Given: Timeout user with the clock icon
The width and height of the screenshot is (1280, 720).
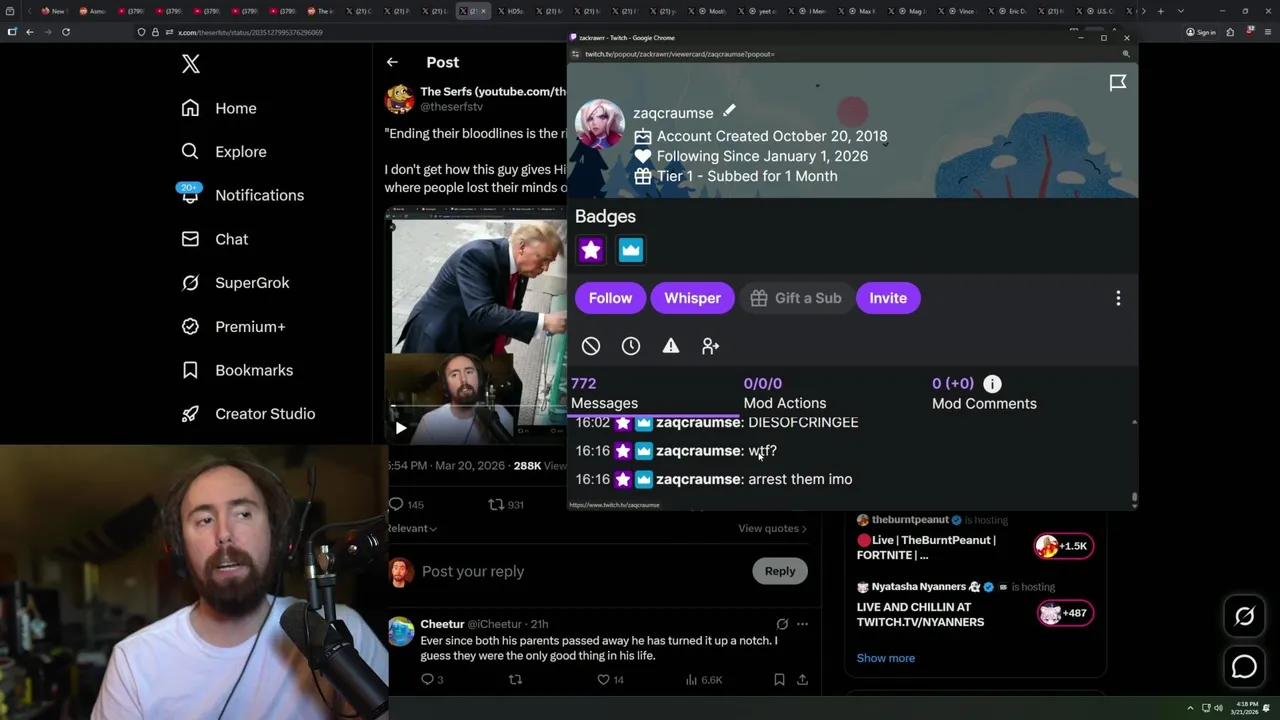Looking at the screenshot, I should click(x=631, y=346).
